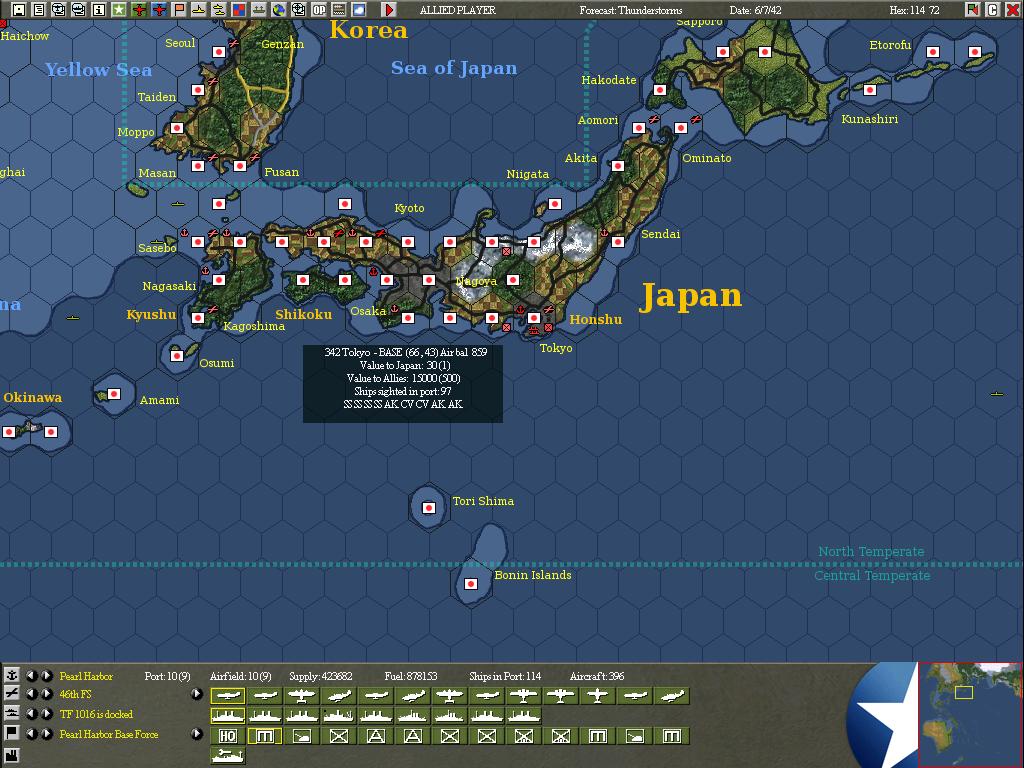Click 'Forecast: Thunderstorms' status text
1024x768 pixels.
pos(630,10)
